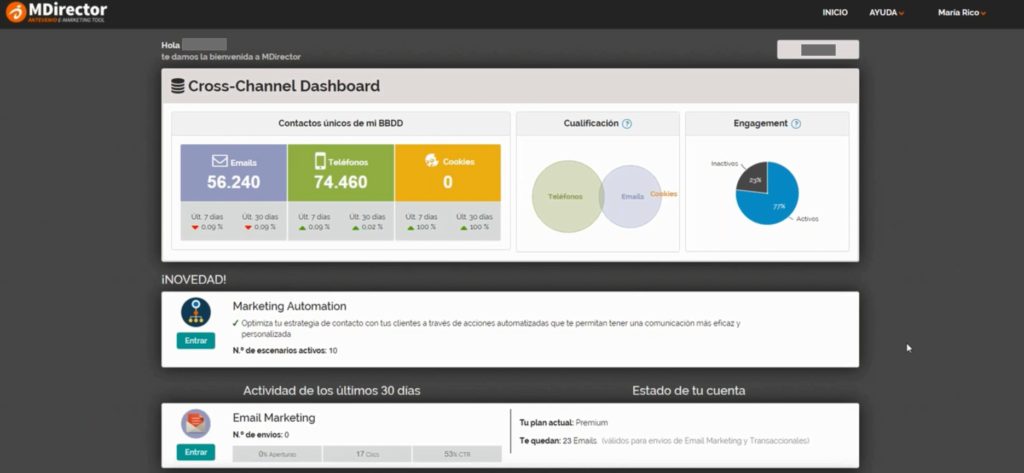This screenshot has height=473, width=1024.
Task: Click the blurred button at top right
Action: tap(818, 50)
